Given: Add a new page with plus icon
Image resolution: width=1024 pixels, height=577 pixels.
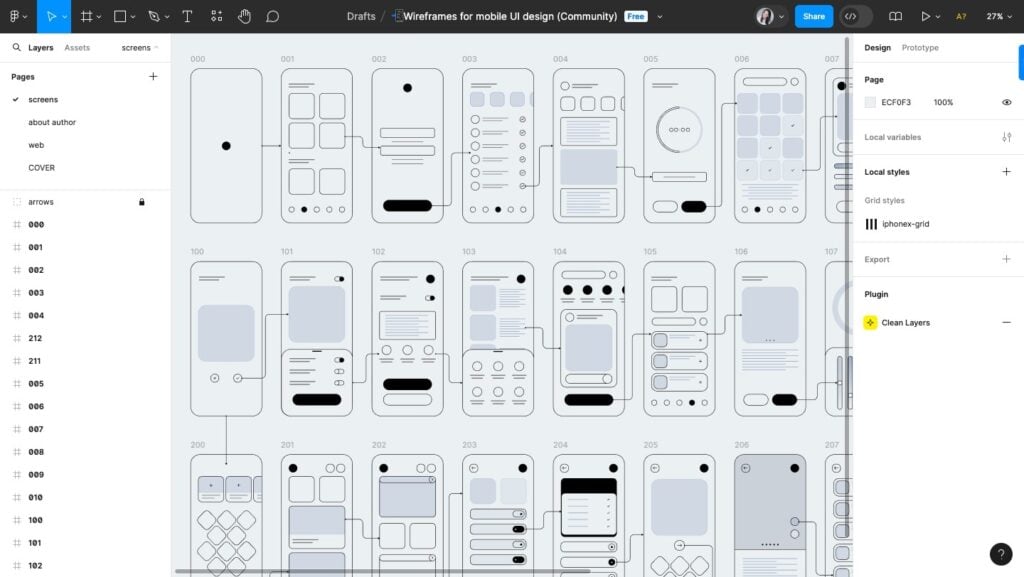Looking at the screenshot, I should tap(153, 76).
